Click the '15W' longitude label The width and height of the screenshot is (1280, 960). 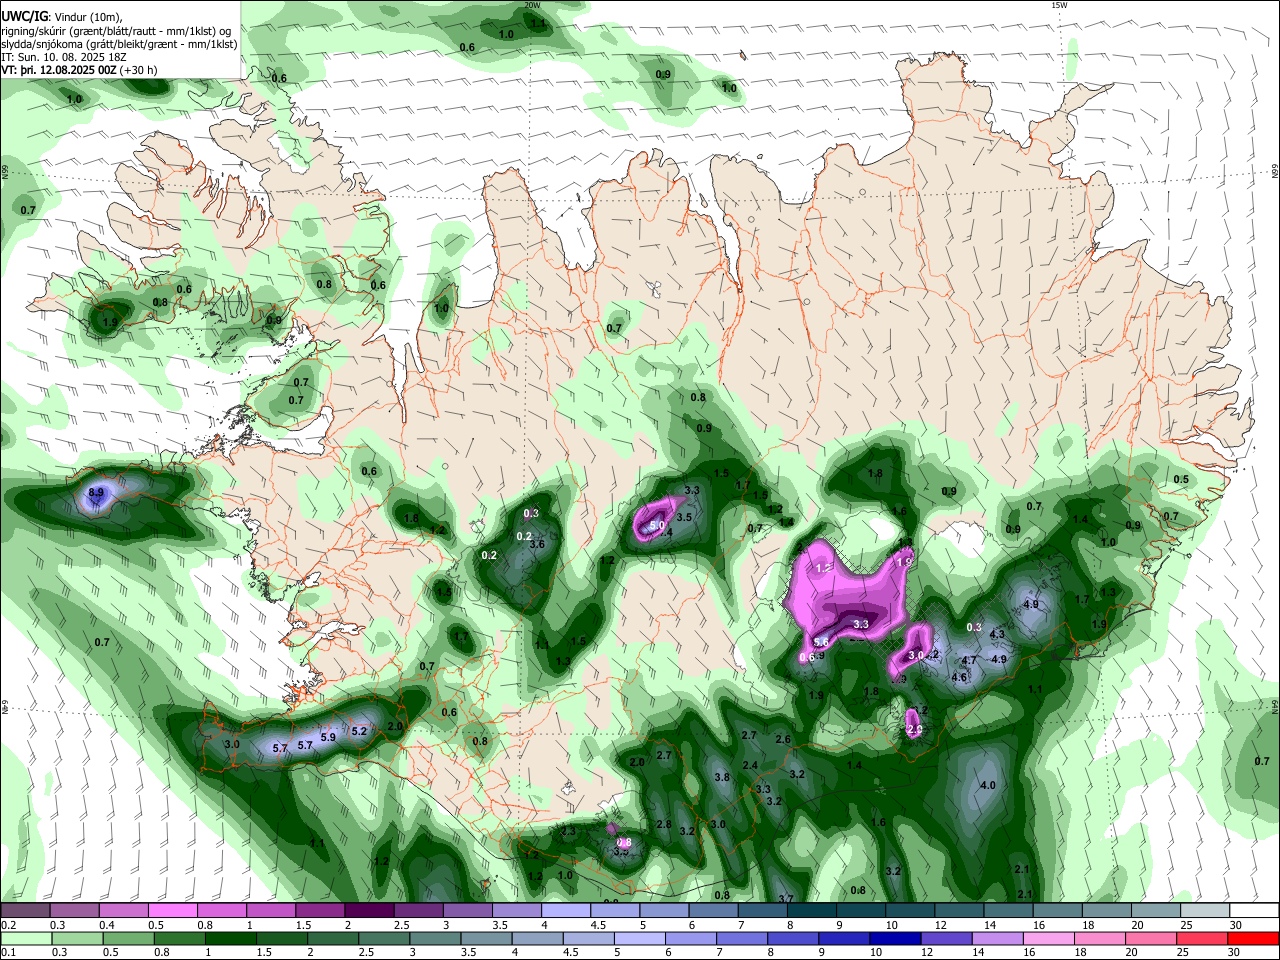point(1059,5)
